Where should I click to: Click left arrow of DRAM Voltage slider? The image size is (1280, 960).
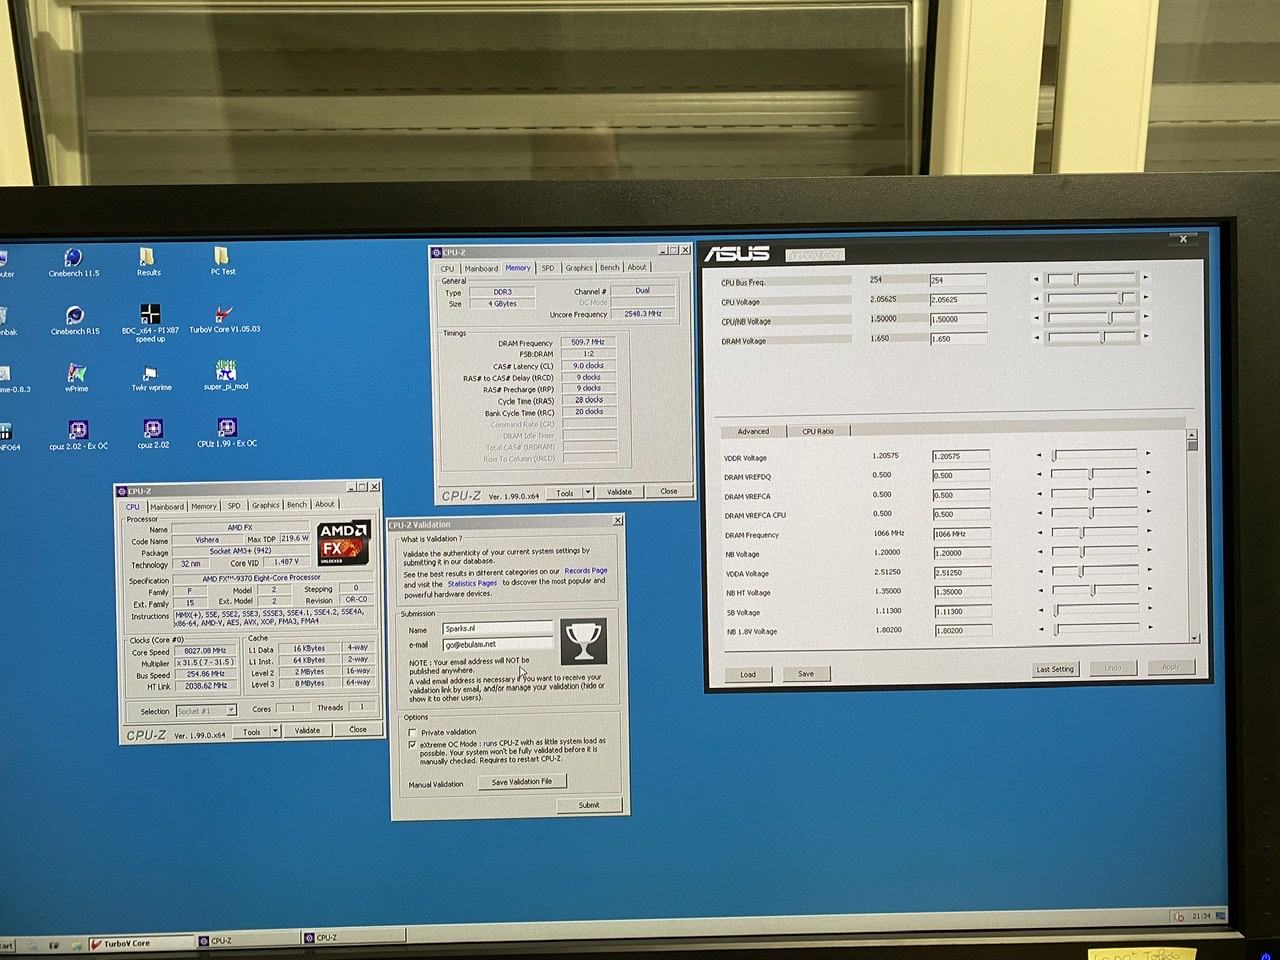[1037, 338]
